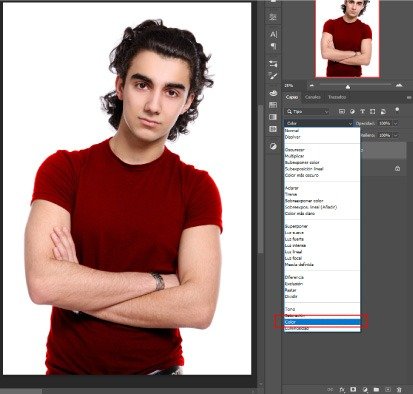413x394 pixels.
Task: Open the Paragraph panel icon
Action: 273,46
